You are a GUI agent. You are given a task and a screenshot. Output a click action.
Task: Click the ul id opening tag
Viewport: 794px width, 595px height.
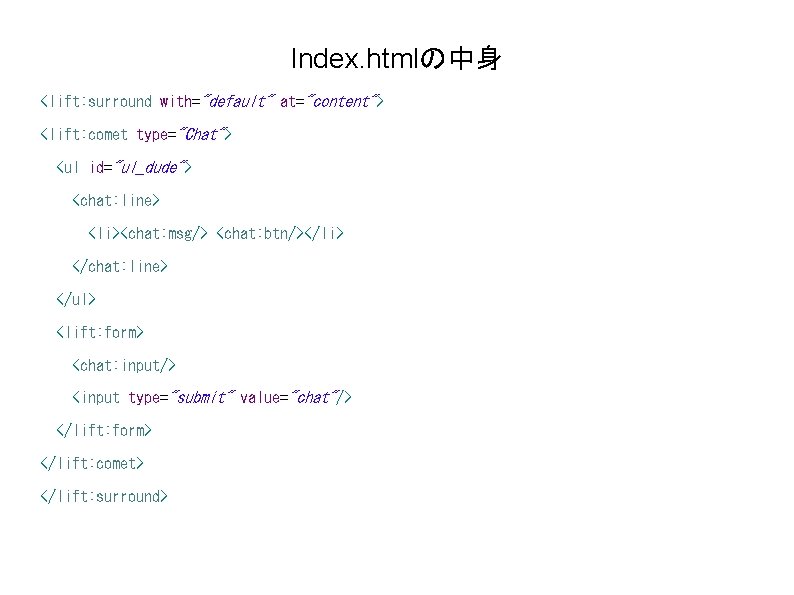124,167
